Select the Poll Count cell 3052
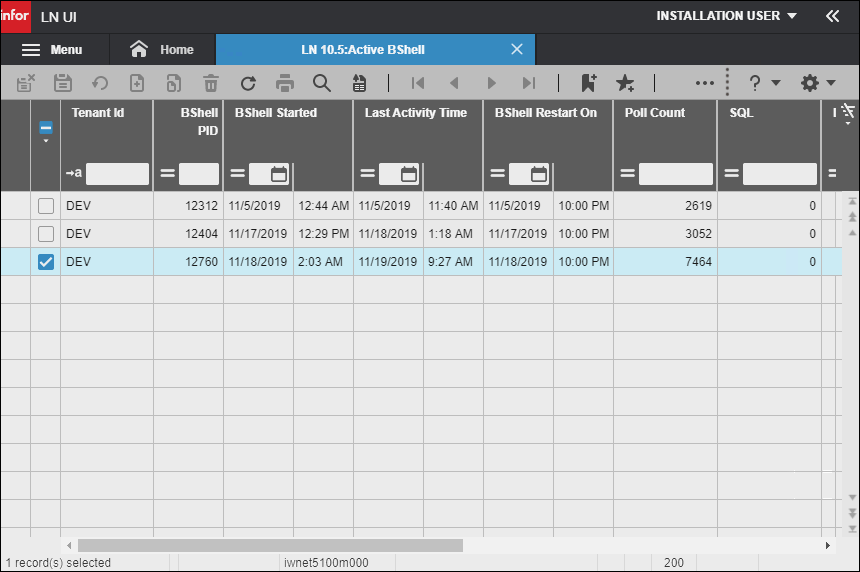The height and width of the screenshot is (572, 860). [665, 234]
